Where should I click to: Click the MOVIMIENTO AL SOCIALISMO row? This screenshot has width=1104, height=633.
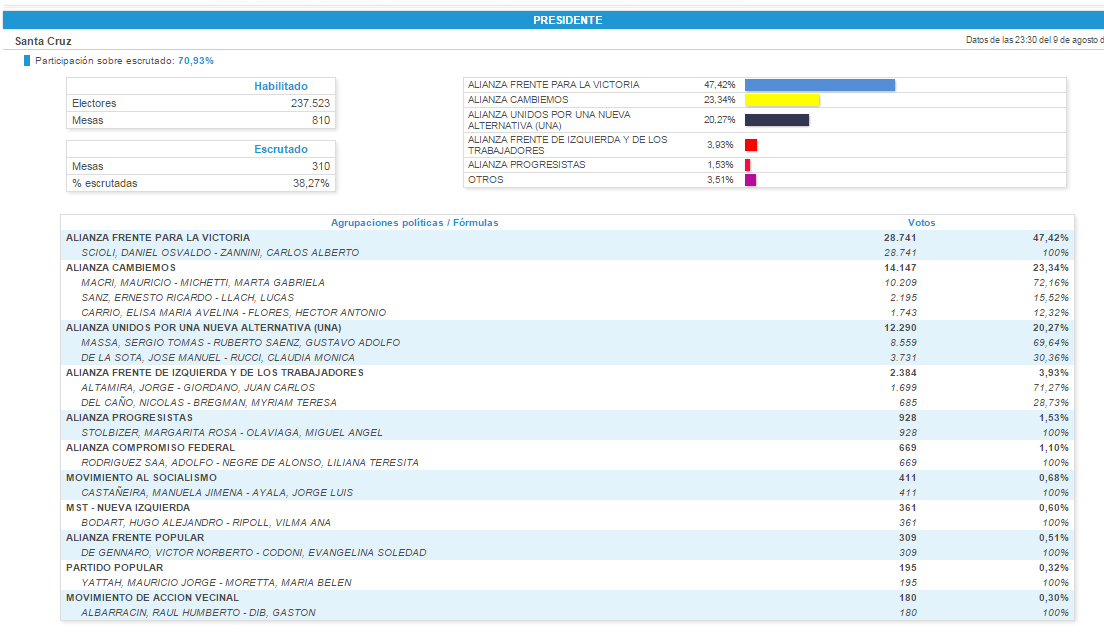pyautogui.click(x=567, y=477)
